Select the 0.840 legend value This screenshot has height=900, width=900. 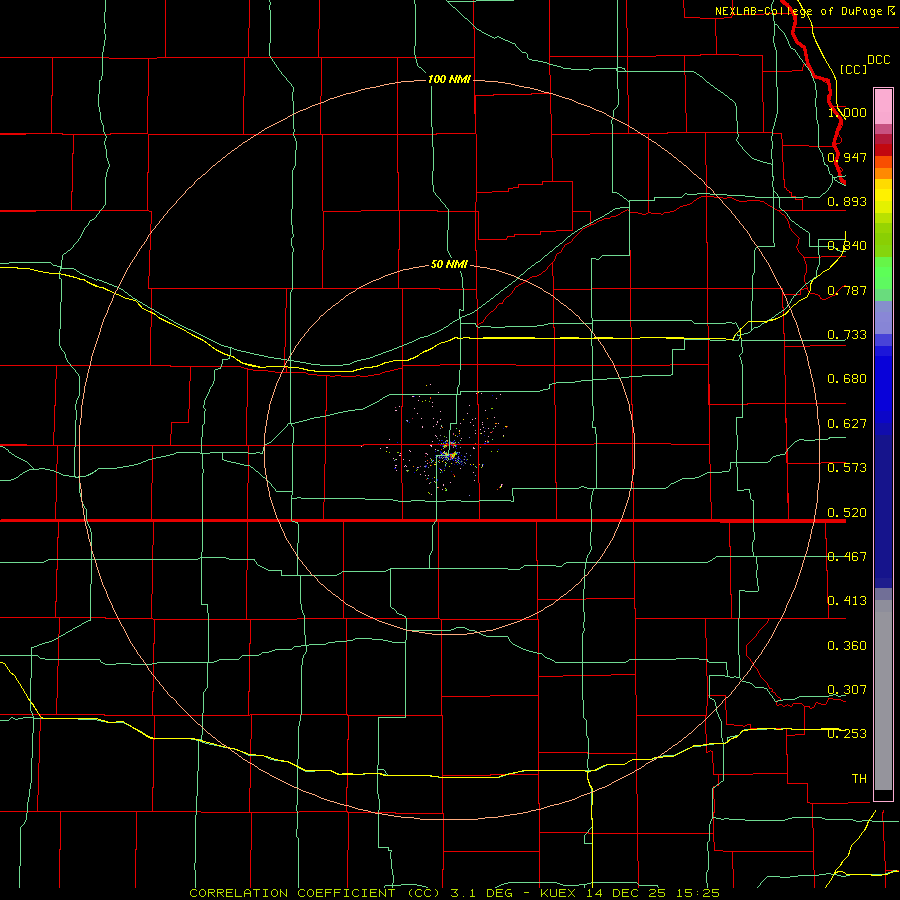(x=847, y=246)
